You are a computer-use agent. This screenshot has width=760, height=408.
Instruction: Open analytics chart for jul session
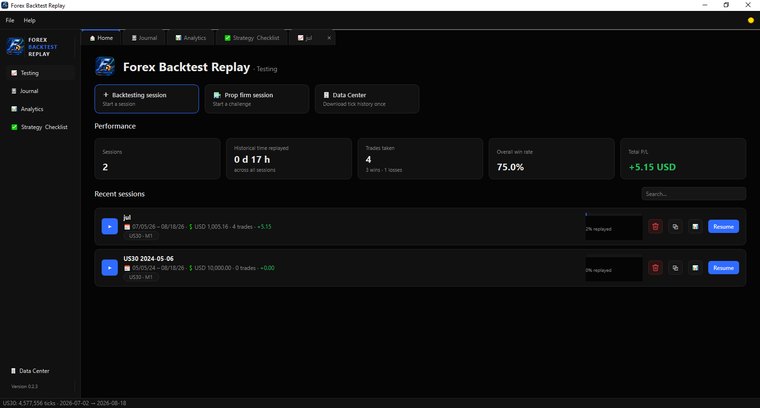pos(695,226)
